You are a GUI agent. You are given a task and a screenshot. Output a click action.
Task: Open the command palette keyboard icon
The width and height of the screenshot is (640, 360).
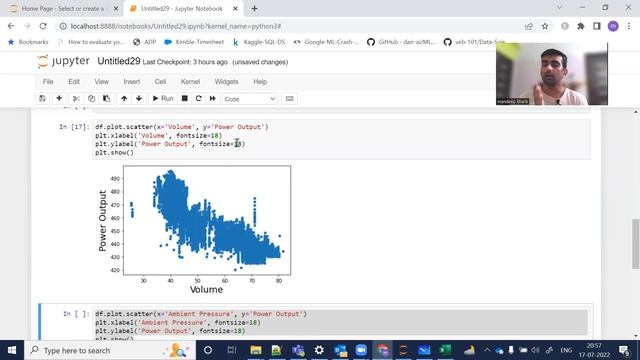[289, 98]
